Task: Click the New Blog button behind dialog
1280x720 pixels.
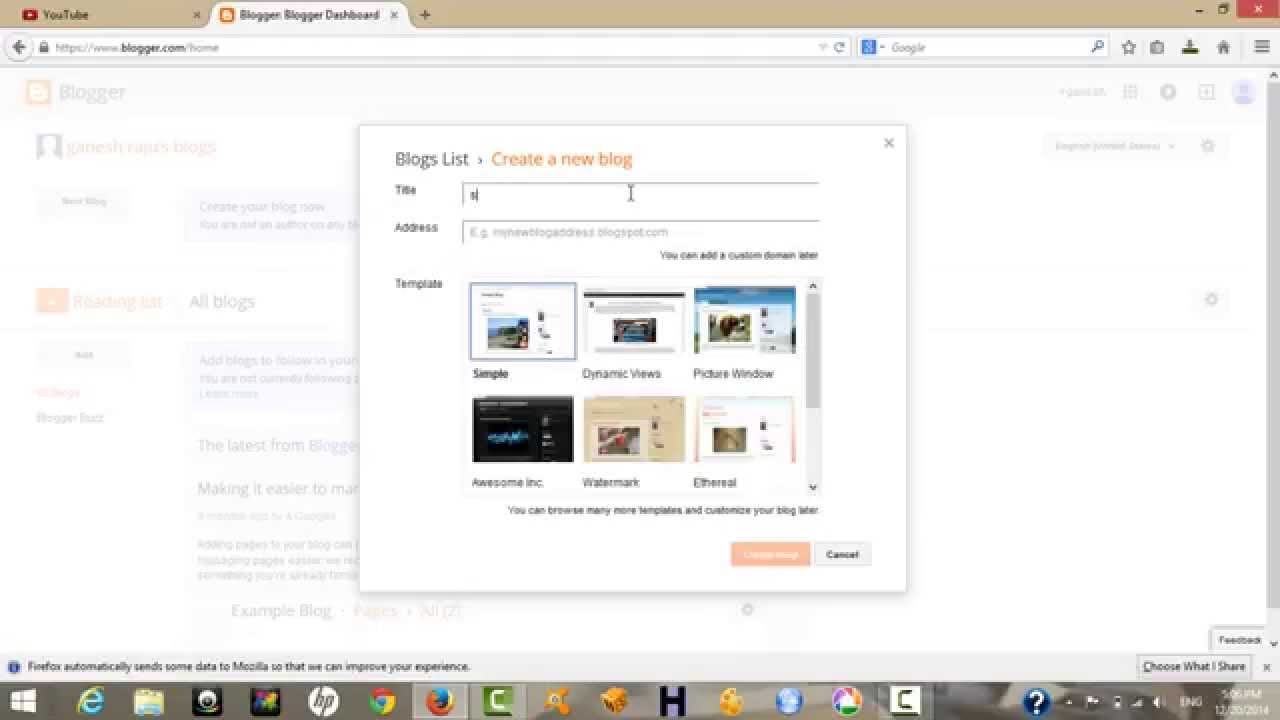Action: (x=84, y=201)
